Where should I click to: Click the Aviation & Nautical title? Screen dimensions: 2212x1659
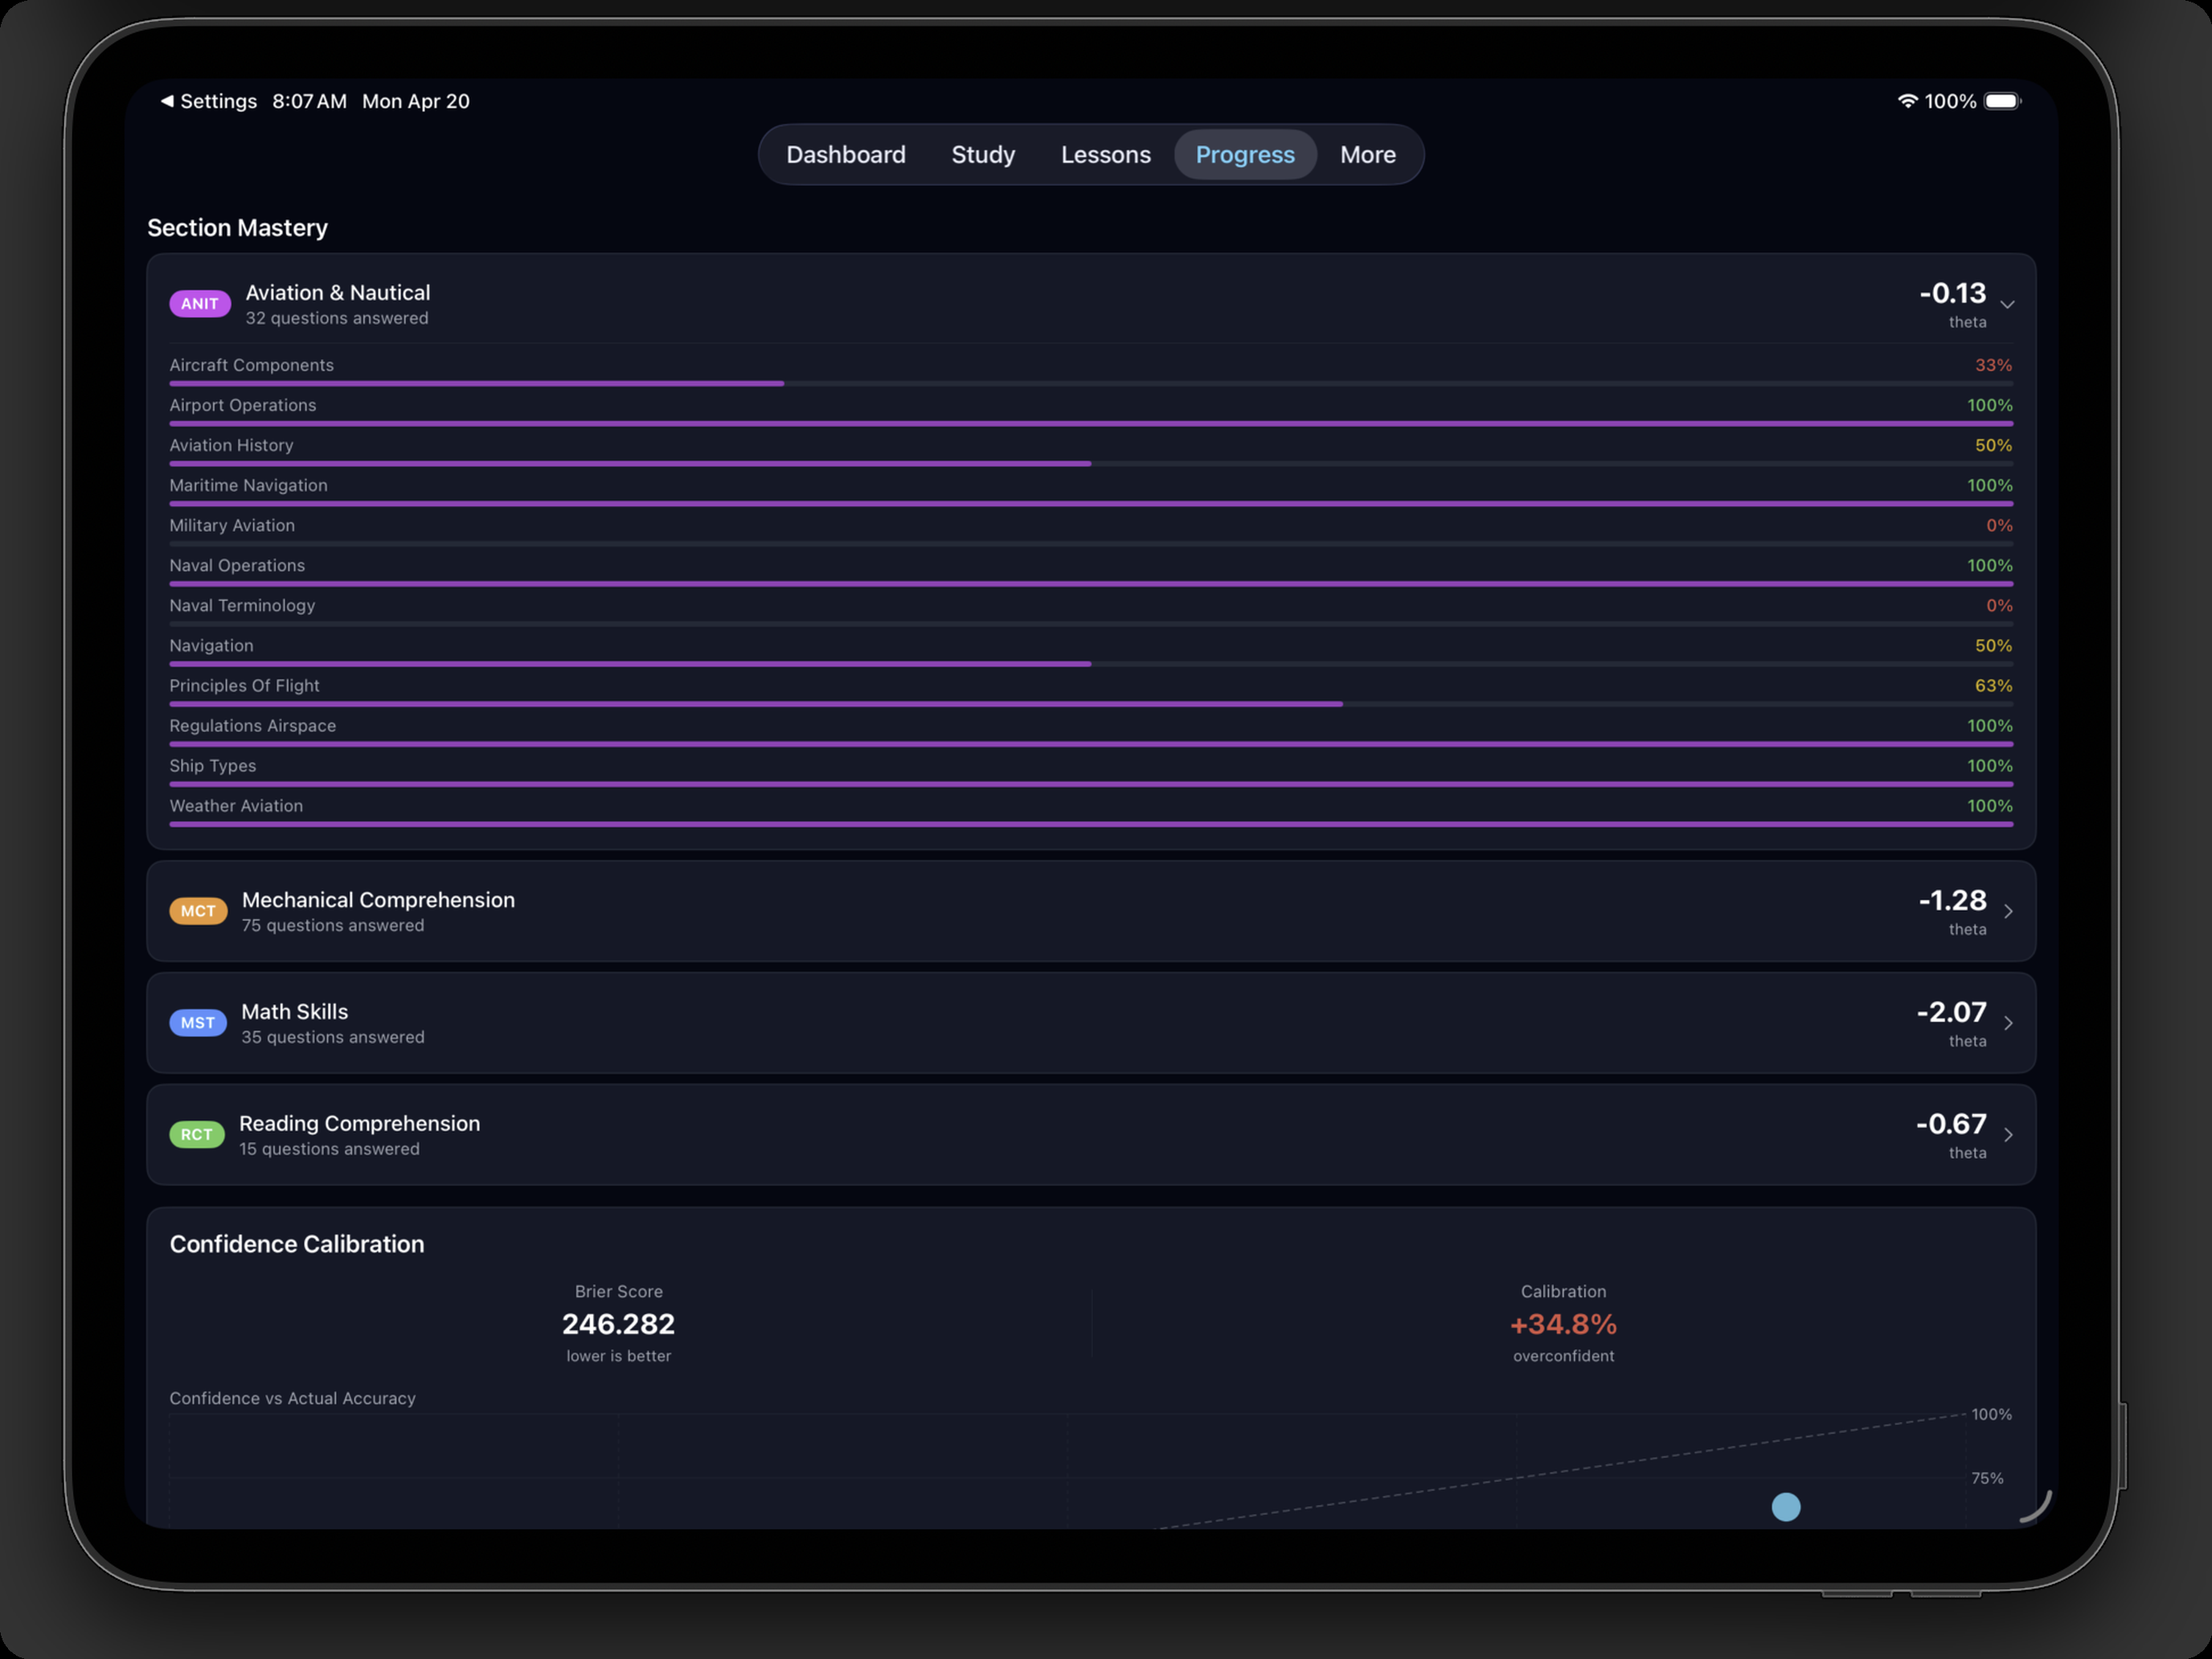click(338, 293)
